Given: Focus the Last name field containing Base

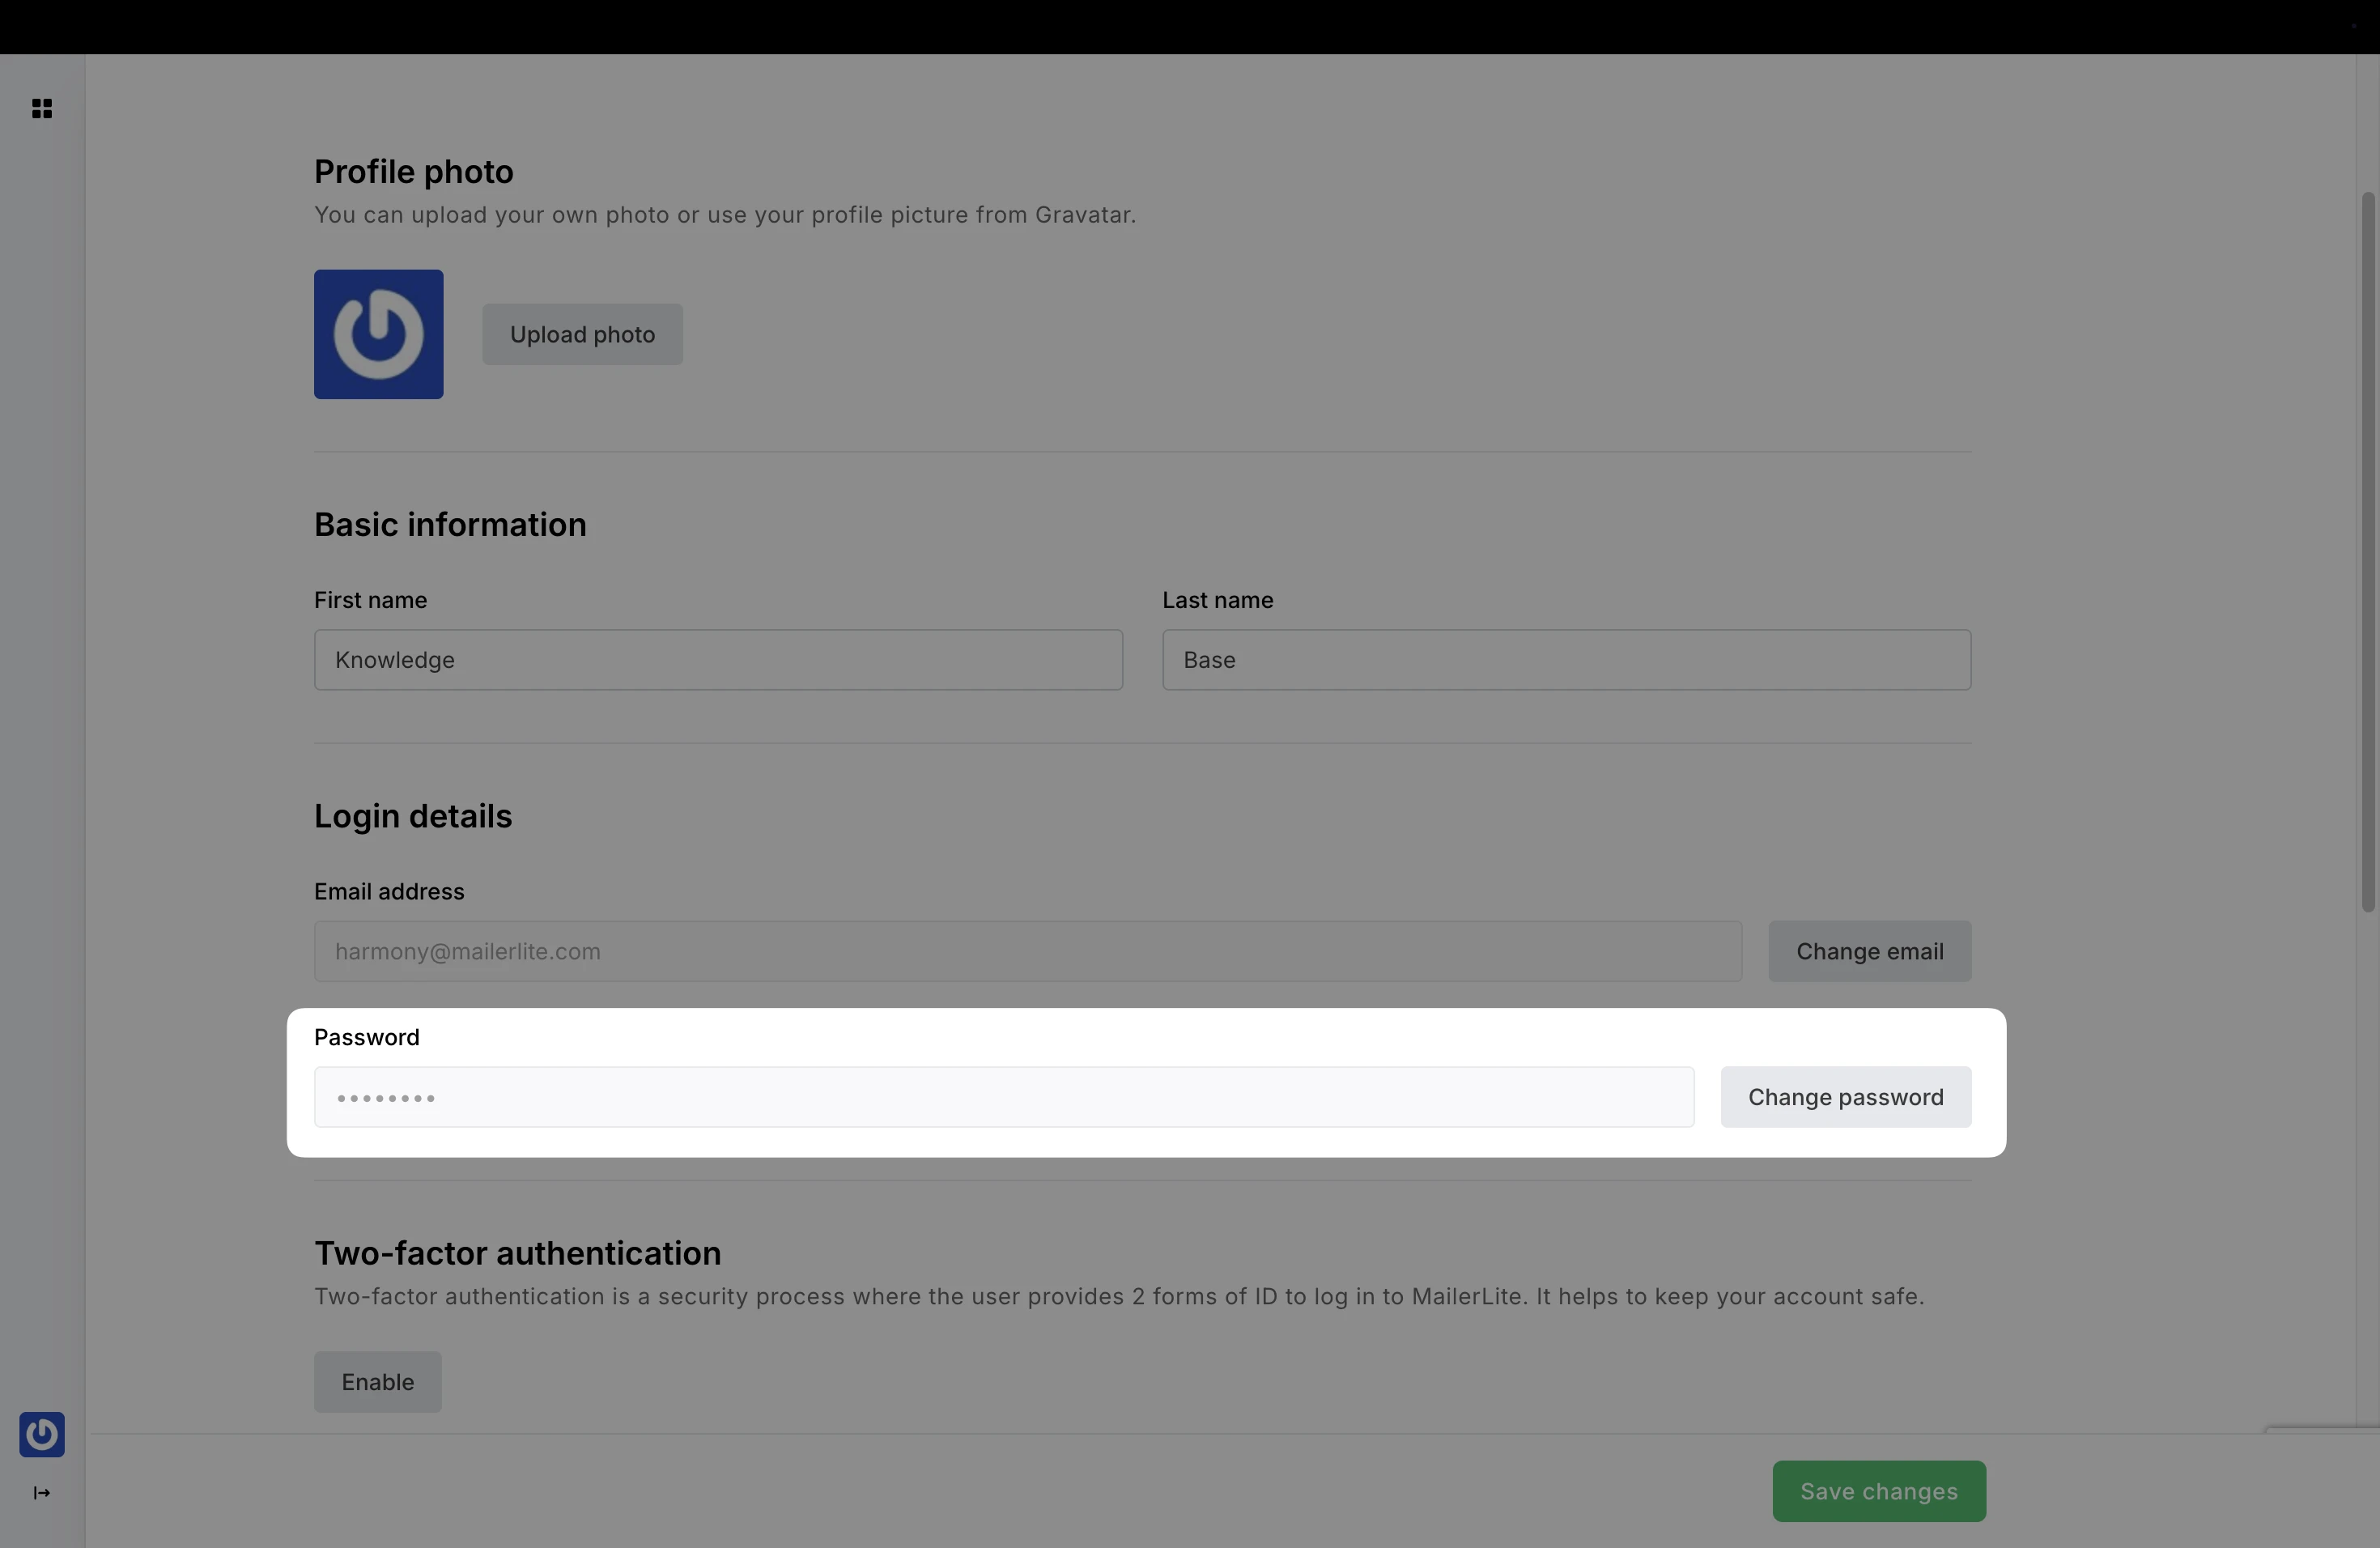Looking at the screenshot, I should [x=1565, y=660].
